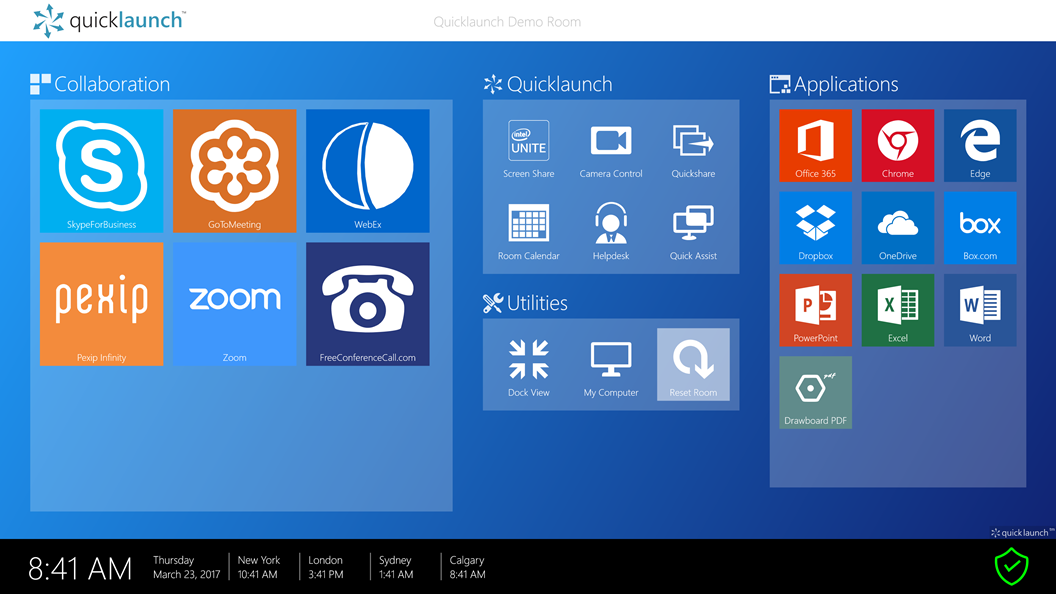Open the Chrome browser tile

click(x=898, y=145)
